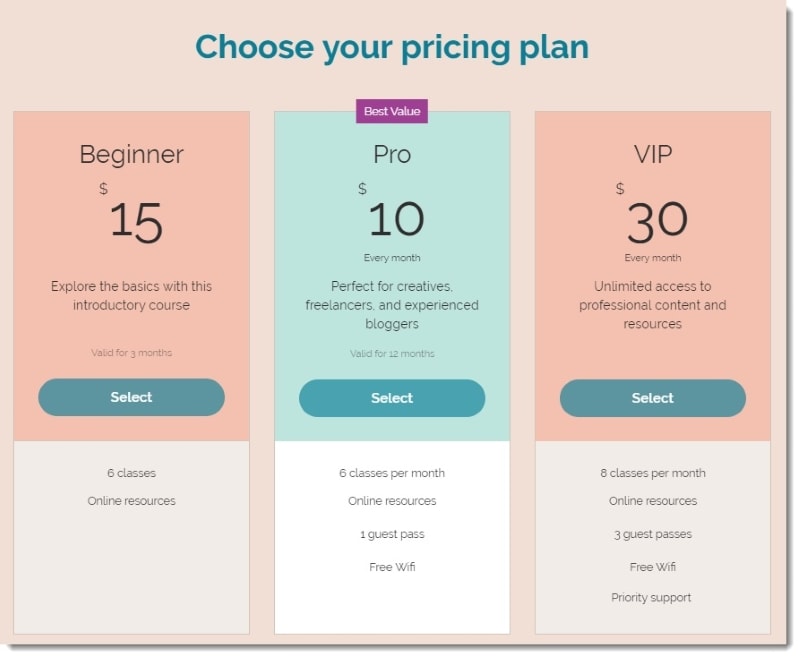Click the Beginner plan title
Screen dimensions: 800x658
click(x=131, y=155)
